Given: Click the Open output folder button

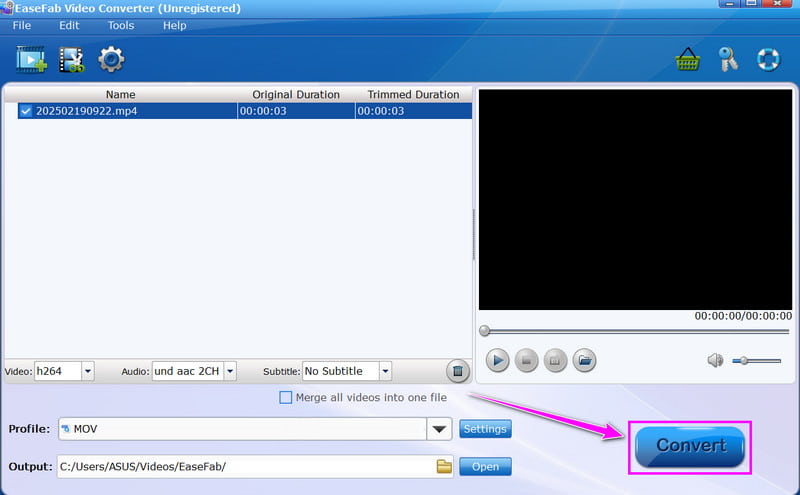Looking at the screenshot, I should pos(485,466).
